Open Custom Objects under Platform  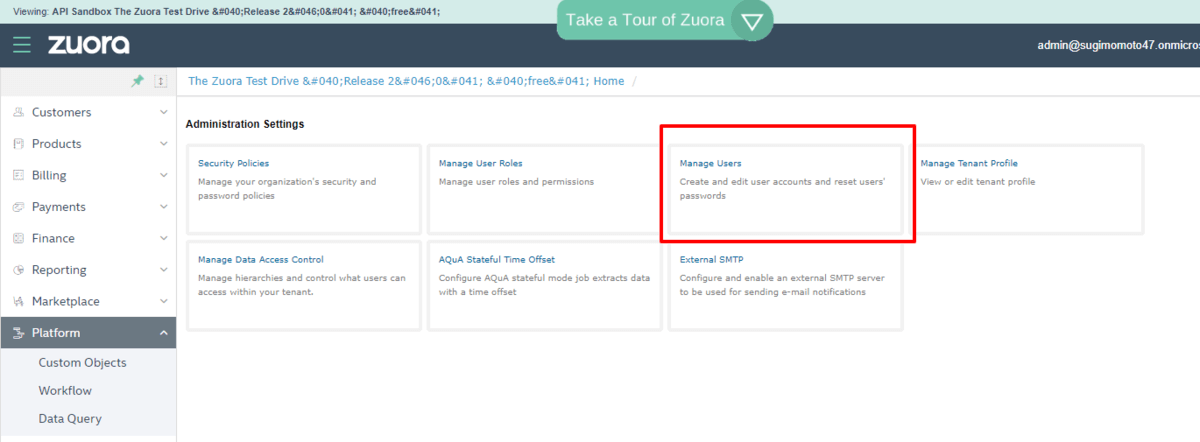coord(83,363)
